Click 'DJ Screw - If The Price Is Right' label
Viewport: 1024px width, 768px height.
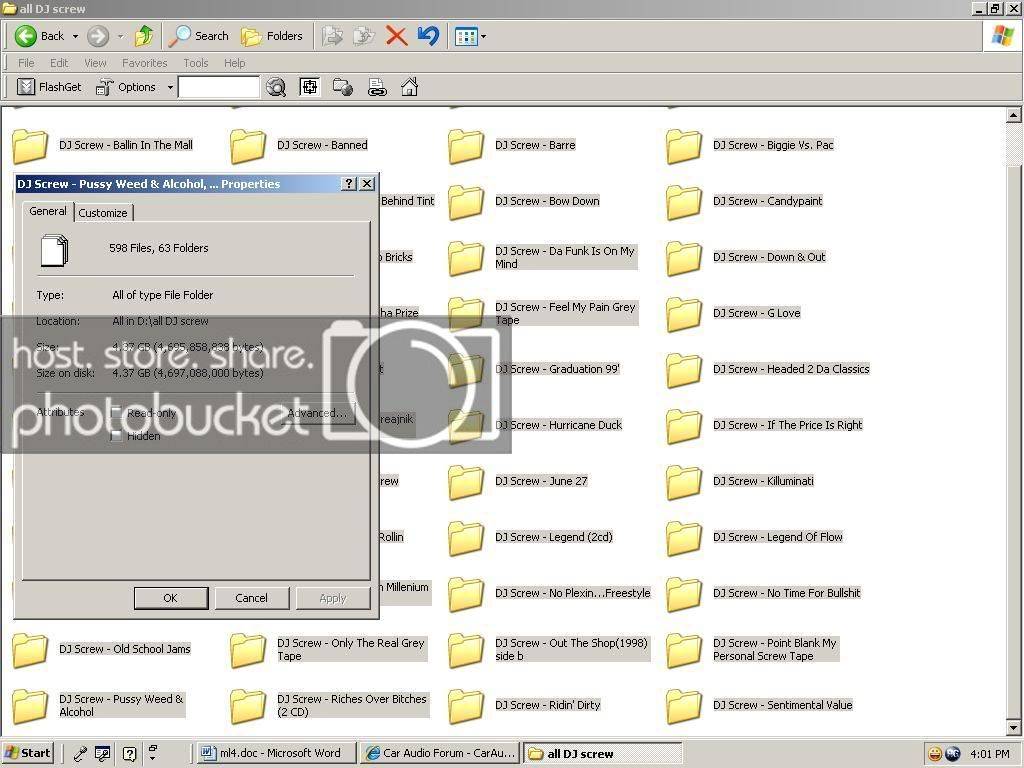(x=788, y=425)
